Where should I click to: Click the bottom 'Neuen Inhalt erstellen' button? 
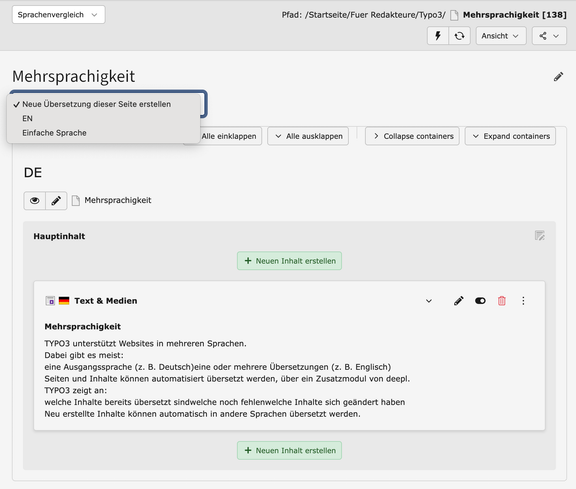[289, 450]
